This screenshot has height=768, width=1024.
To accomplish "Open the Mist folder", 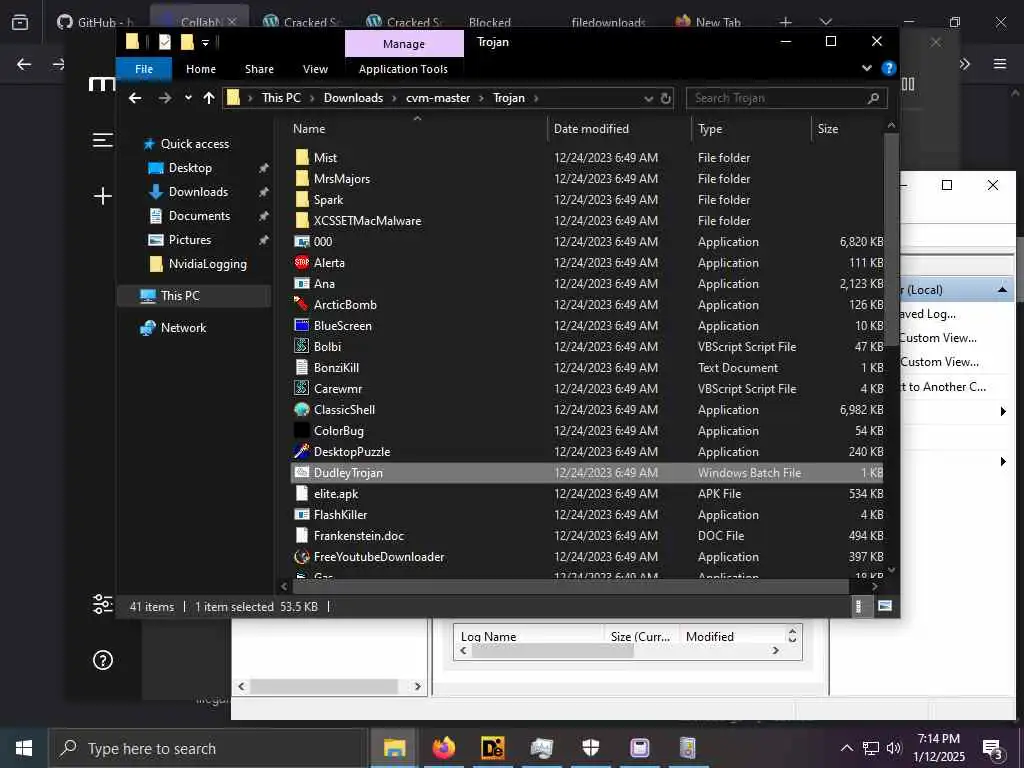I will (325, 157).
